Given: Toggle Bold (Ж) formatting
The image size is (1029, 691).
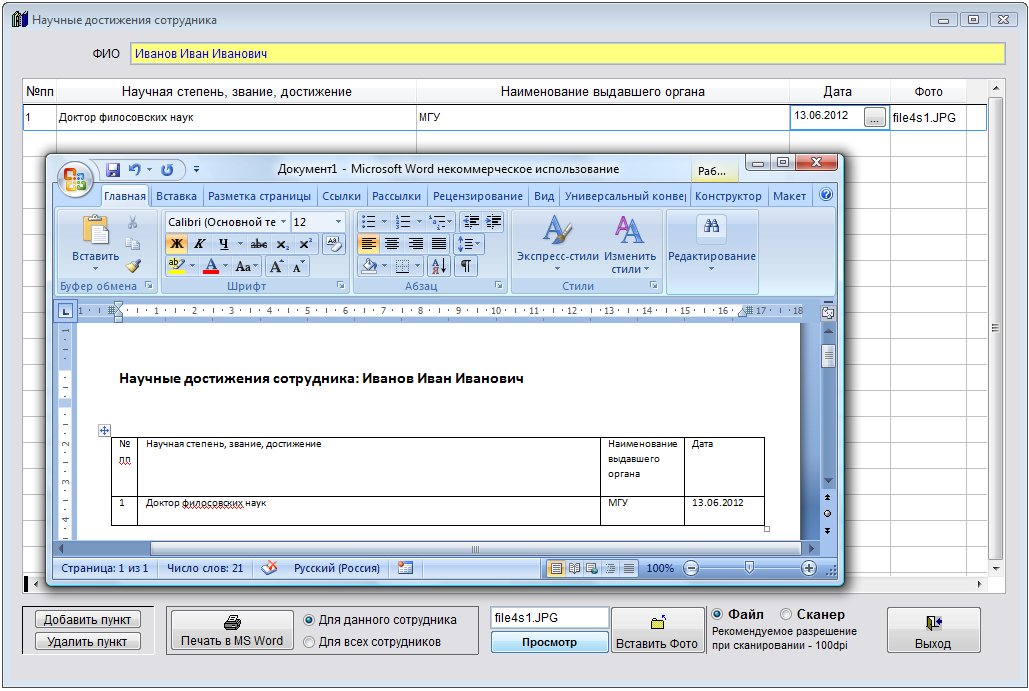Looking at the screenshot, I should (x=177, y=244).
